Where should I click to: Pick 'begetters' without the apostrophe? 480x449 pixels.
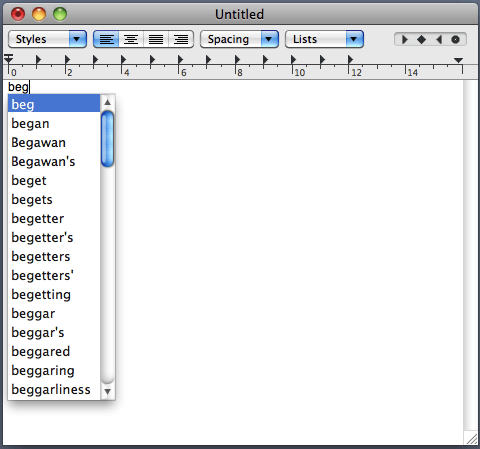[x=54, y=256]
